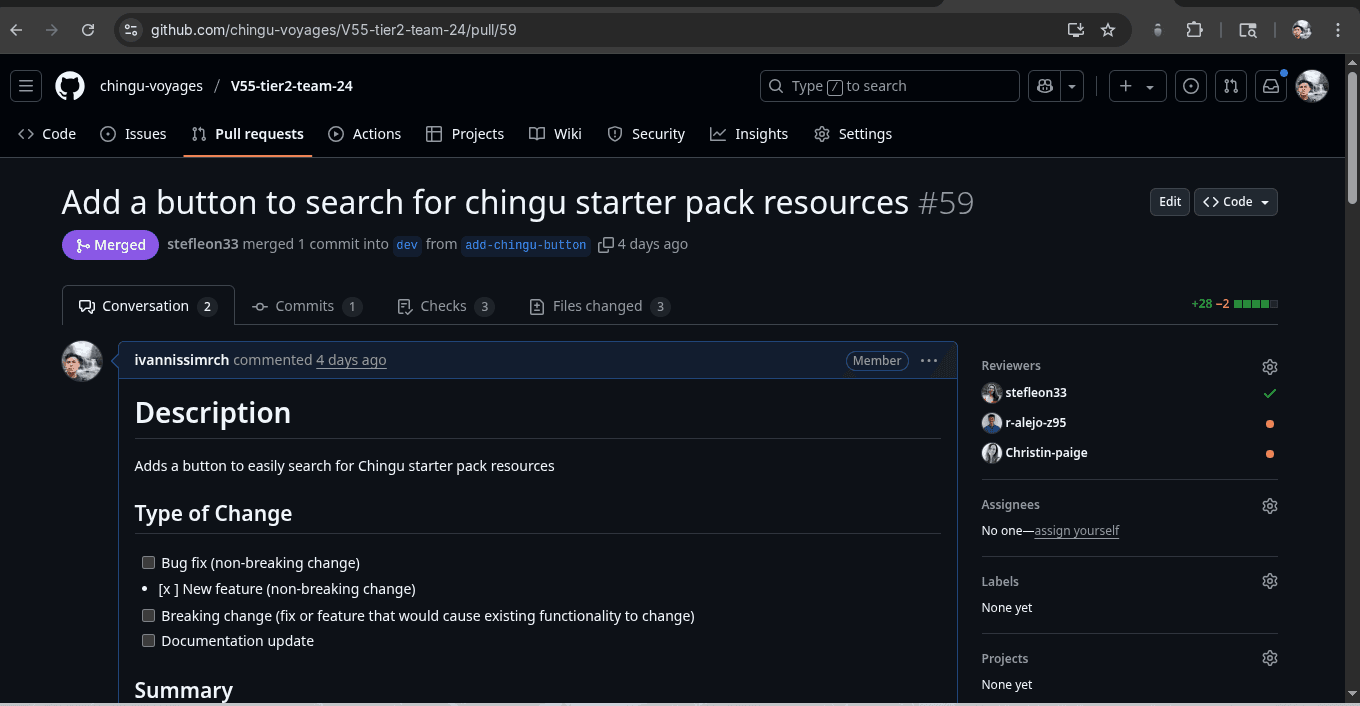
Task: Expand the Code dropdown button
Action: point(1235,202)
